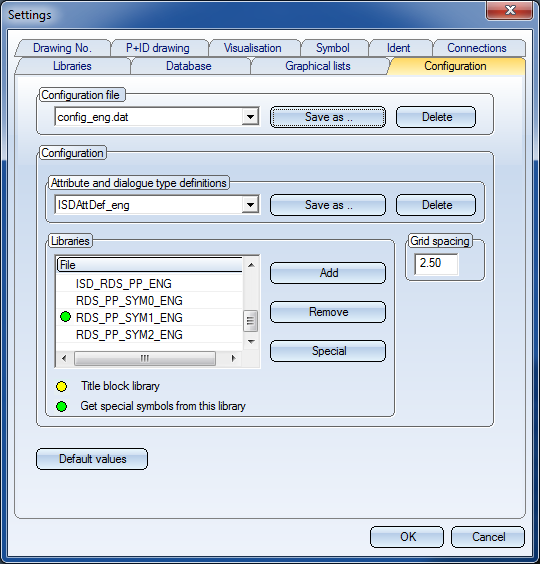Cancel the Settings dialog
The image size is (540, 564).
(488, 537)
